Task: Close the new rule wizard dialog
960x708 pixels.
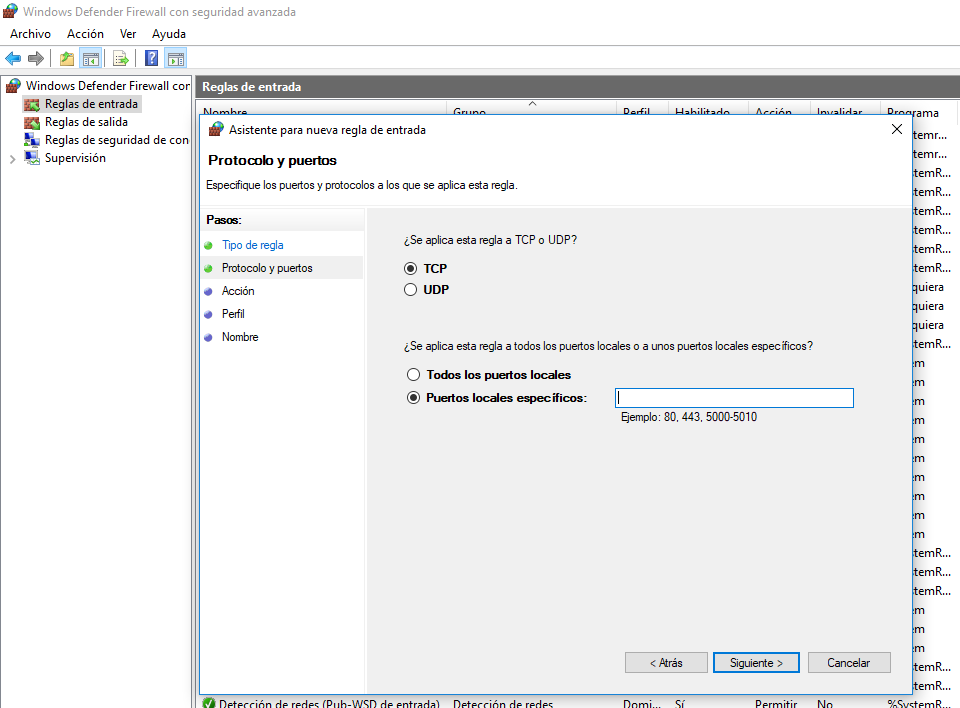Action: [x=897, y=129]
